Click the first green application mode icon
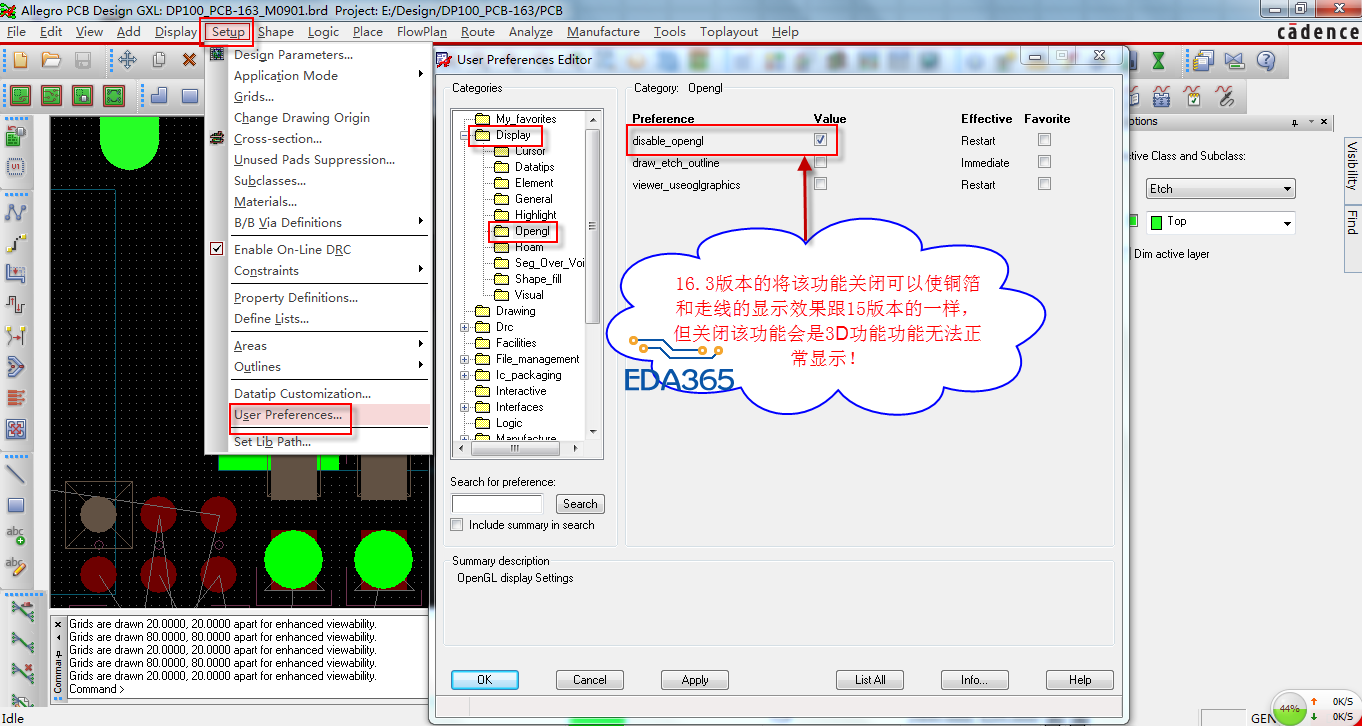 (20, 96)
